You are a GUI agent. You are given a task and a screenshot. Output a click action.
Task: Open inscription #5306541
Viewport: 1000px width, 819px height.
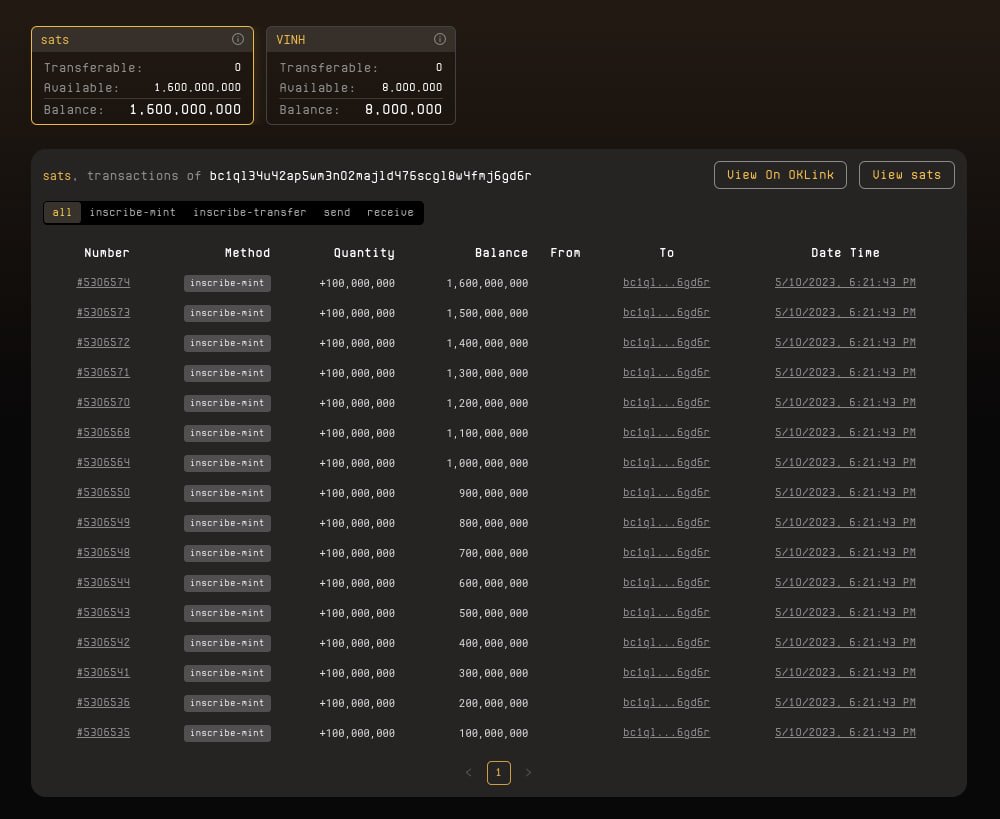pyautogui.click(x=103, y=672)
